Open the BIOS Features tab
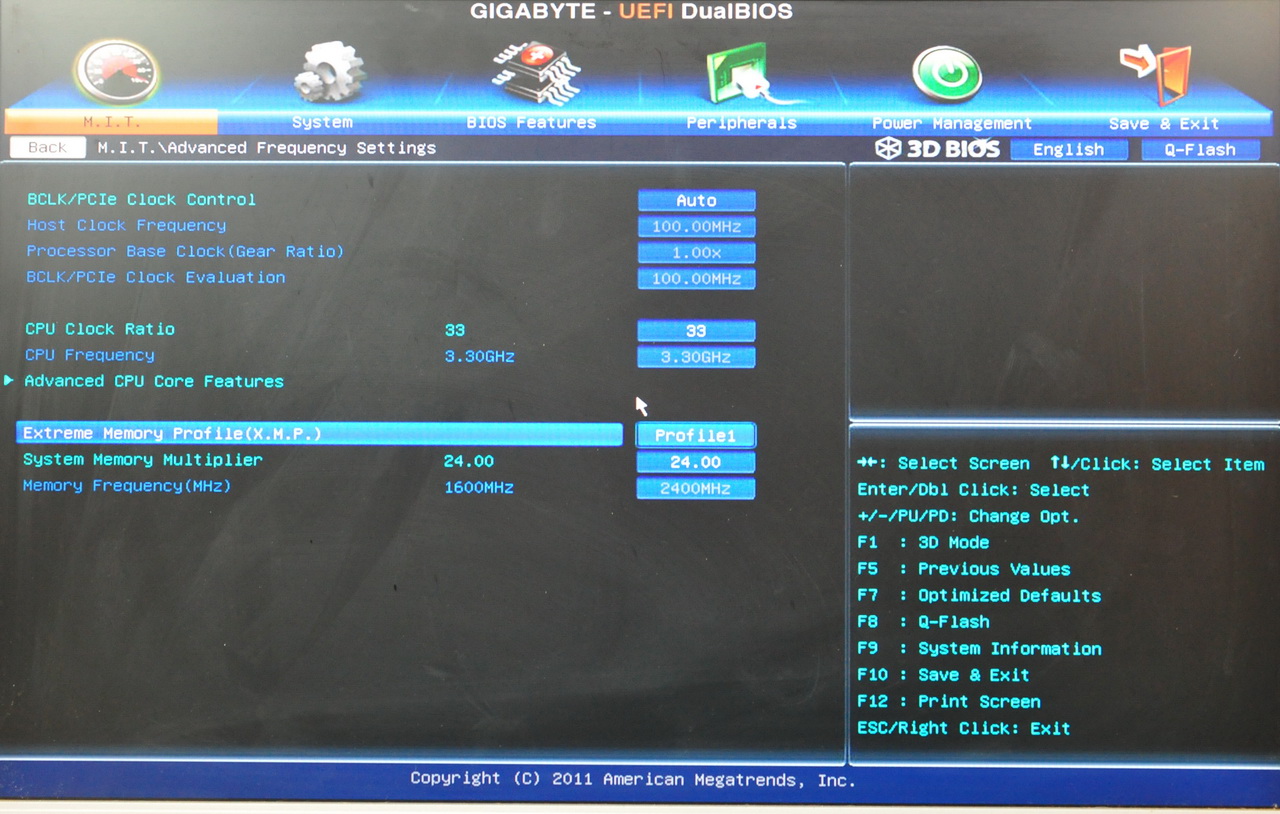The image size is (1280, 814). click(x=531, y=122)
